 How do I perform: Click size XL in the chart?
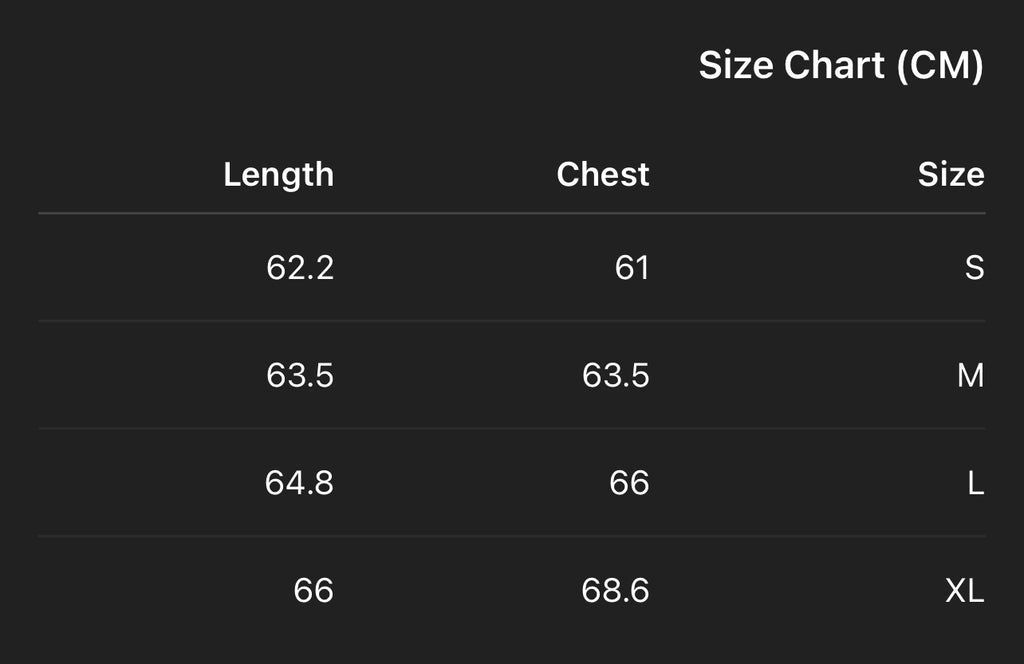(x=964, y=591)
